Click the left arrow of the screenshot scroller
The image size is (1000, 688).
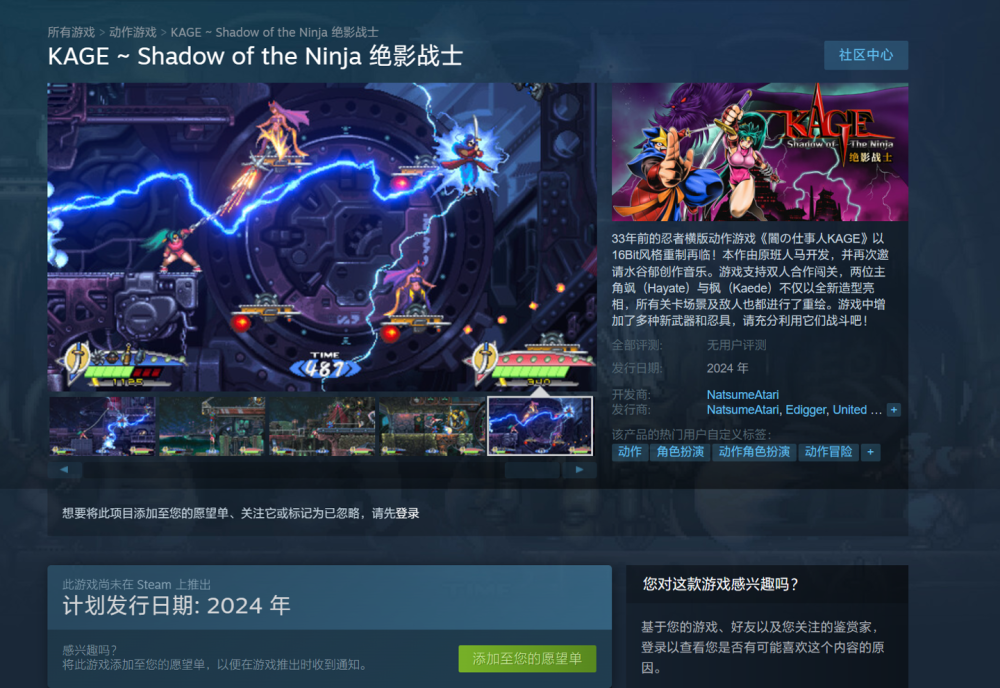(x=64, y=470)
